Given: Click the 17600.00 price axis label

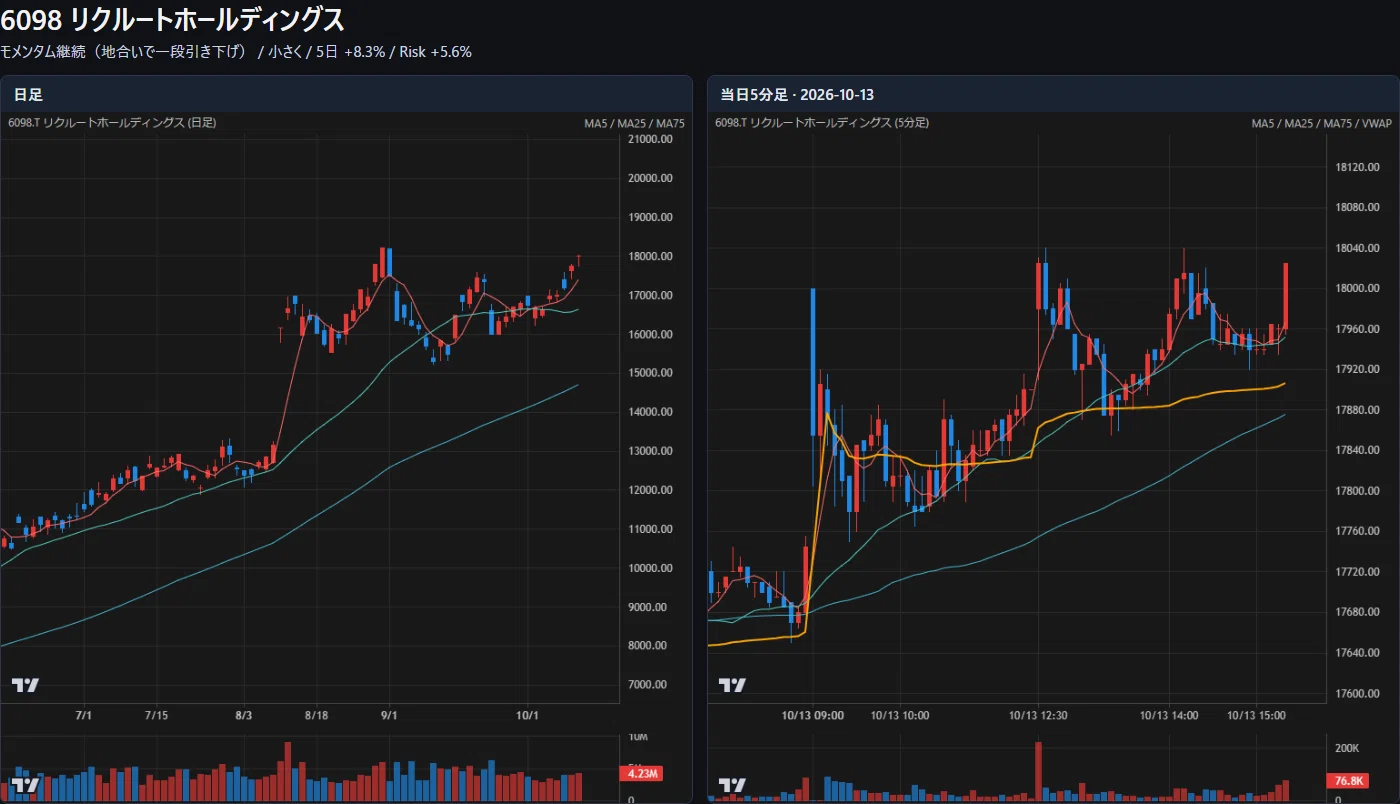Looking at the screenshot, I should pos(1358,693).
